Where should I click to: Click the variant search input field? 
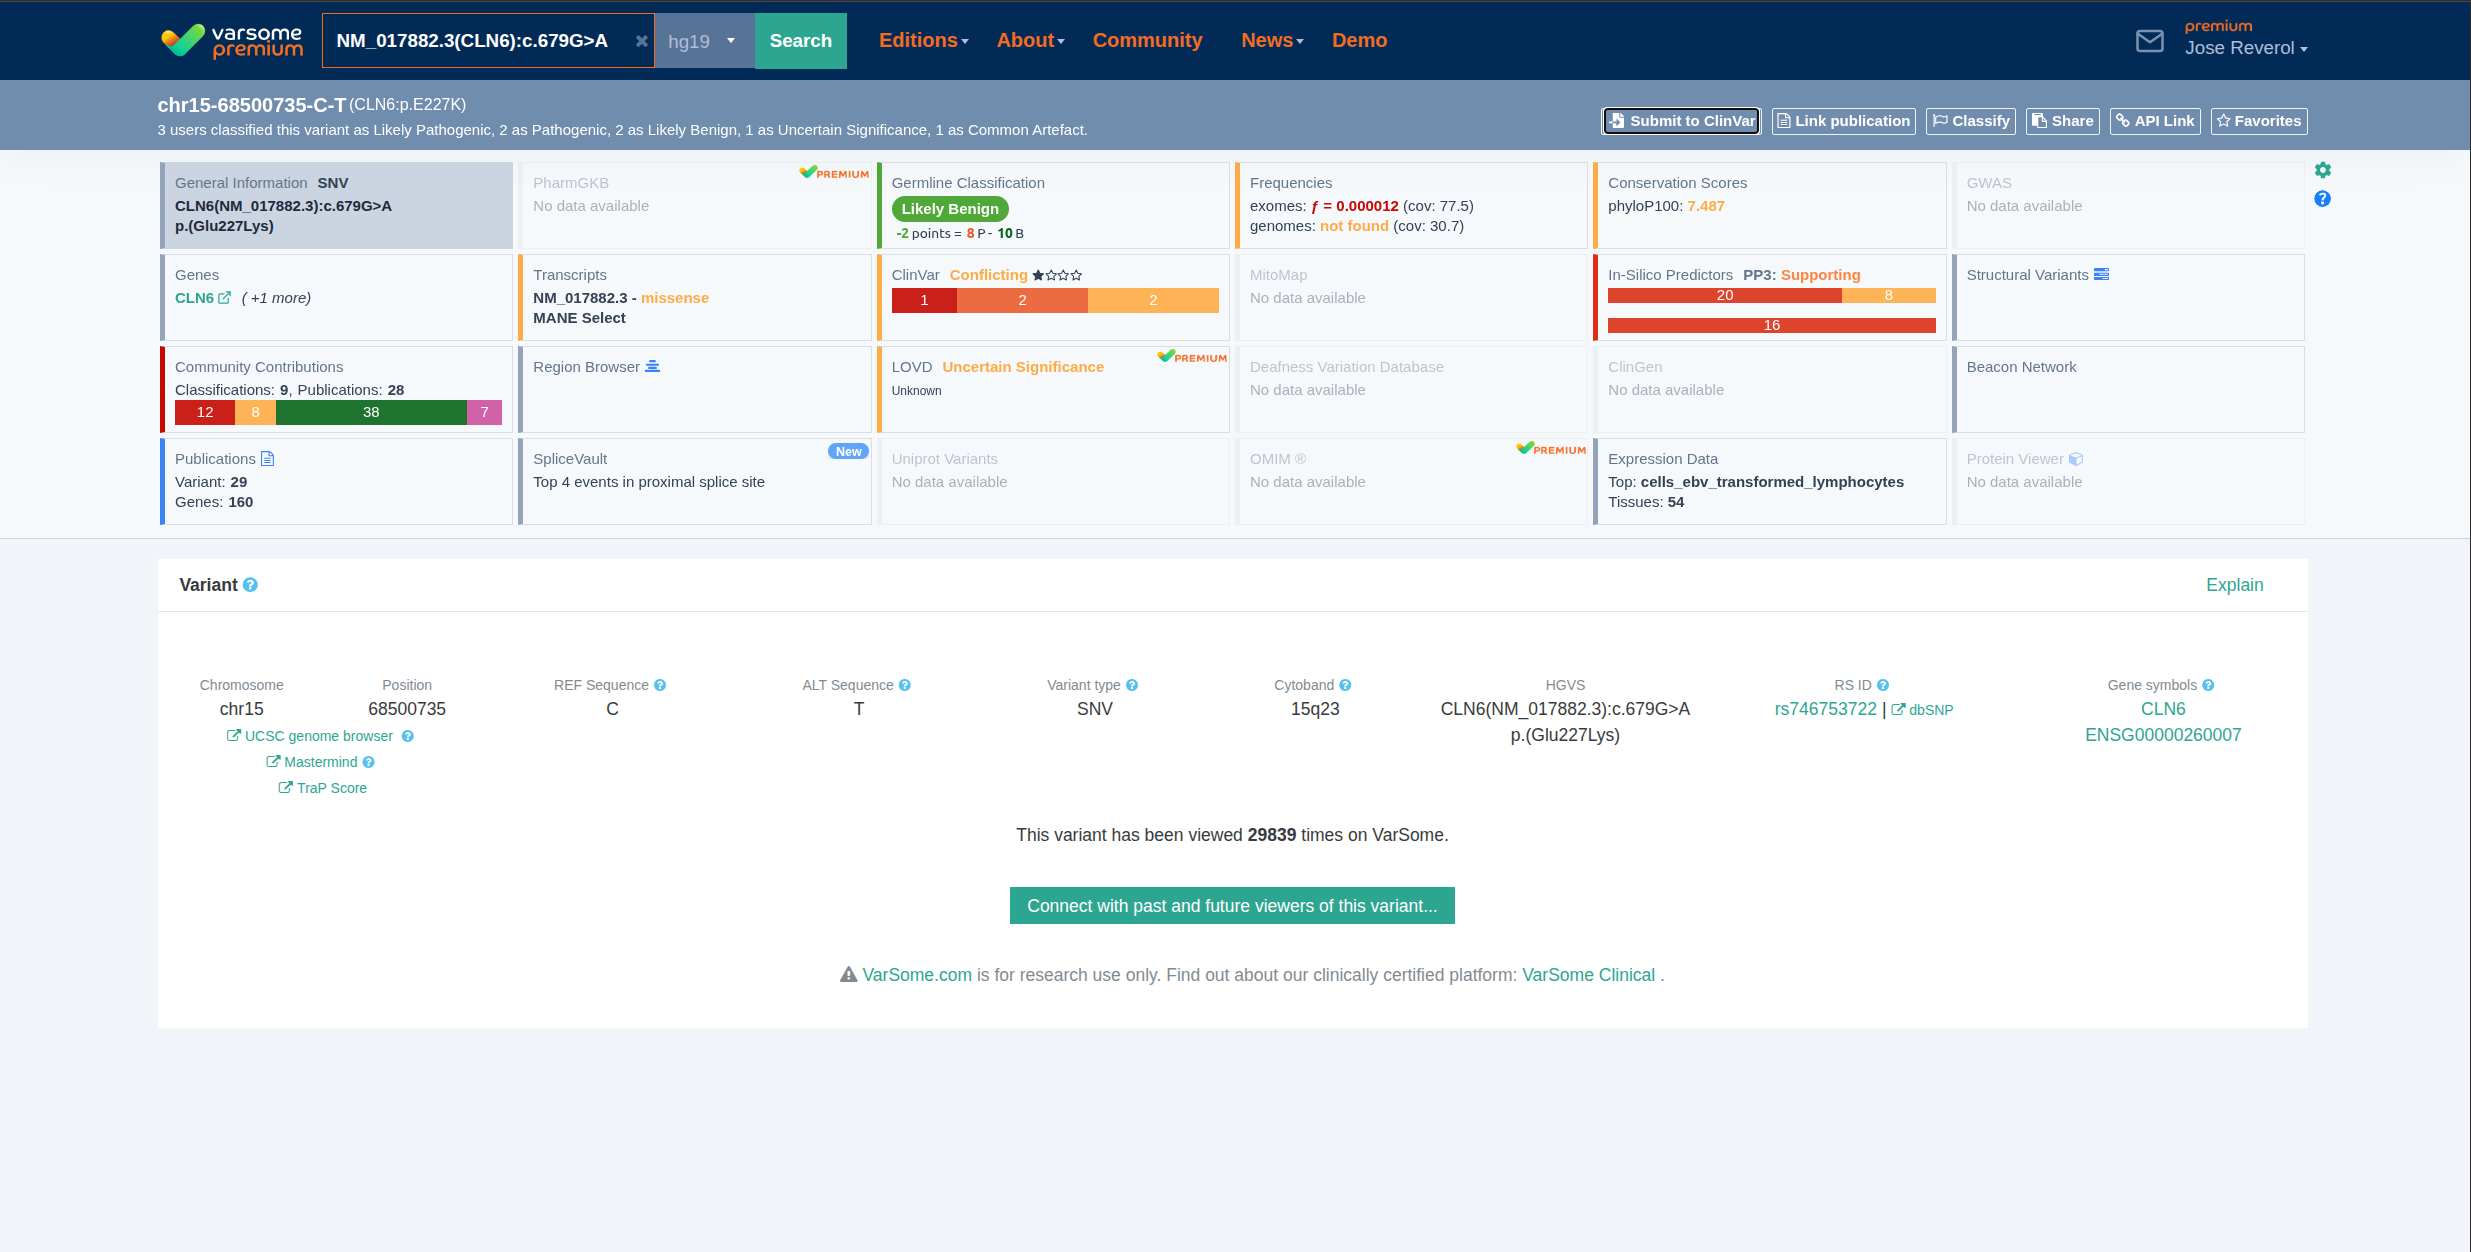[x=475, y=41]
